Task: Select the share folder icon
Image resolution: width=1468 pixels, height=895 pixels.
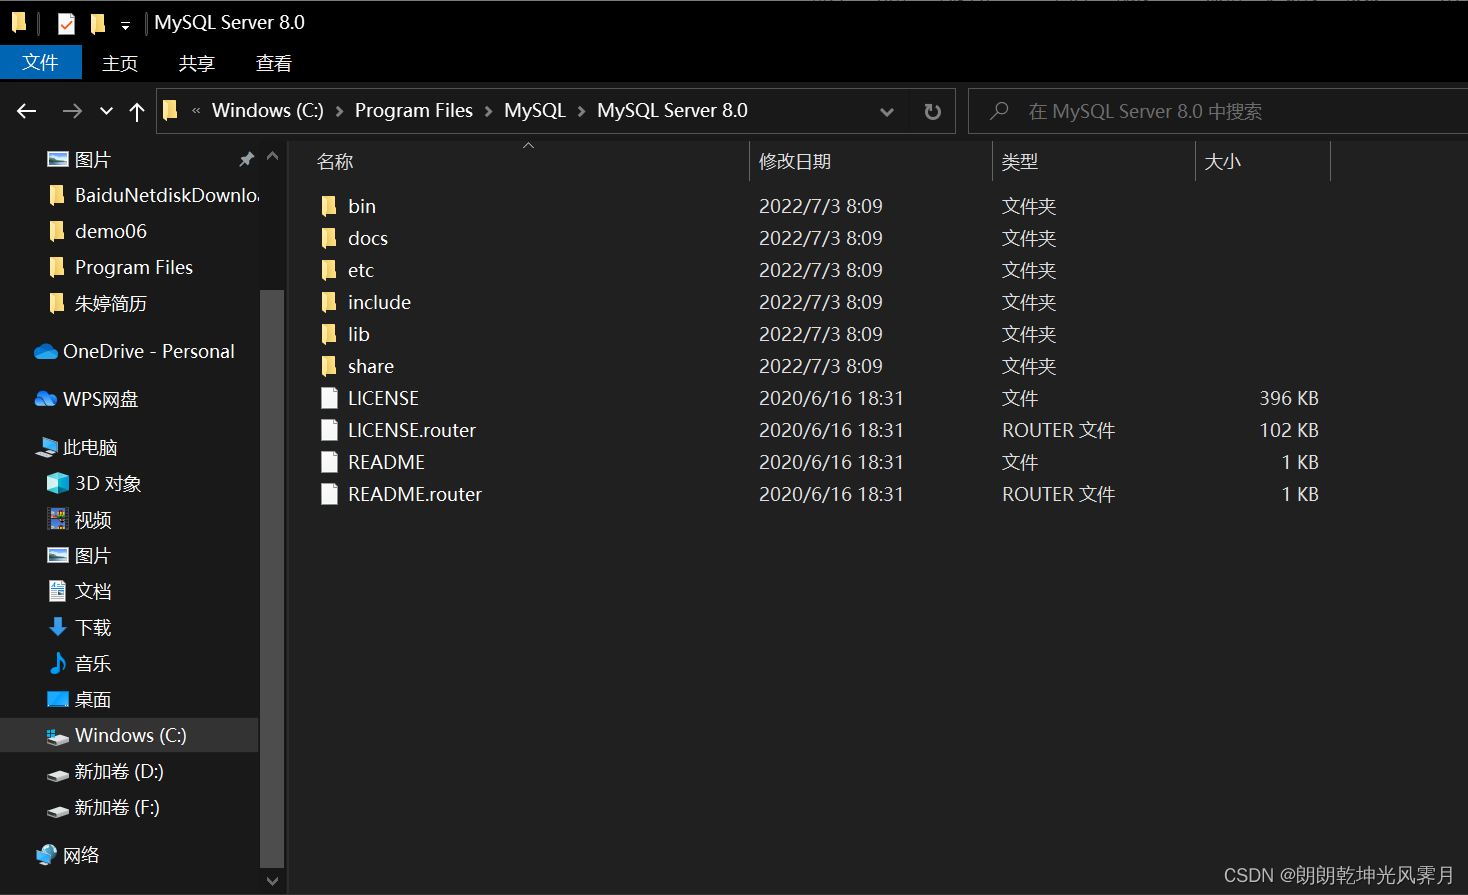Action: 329,366
